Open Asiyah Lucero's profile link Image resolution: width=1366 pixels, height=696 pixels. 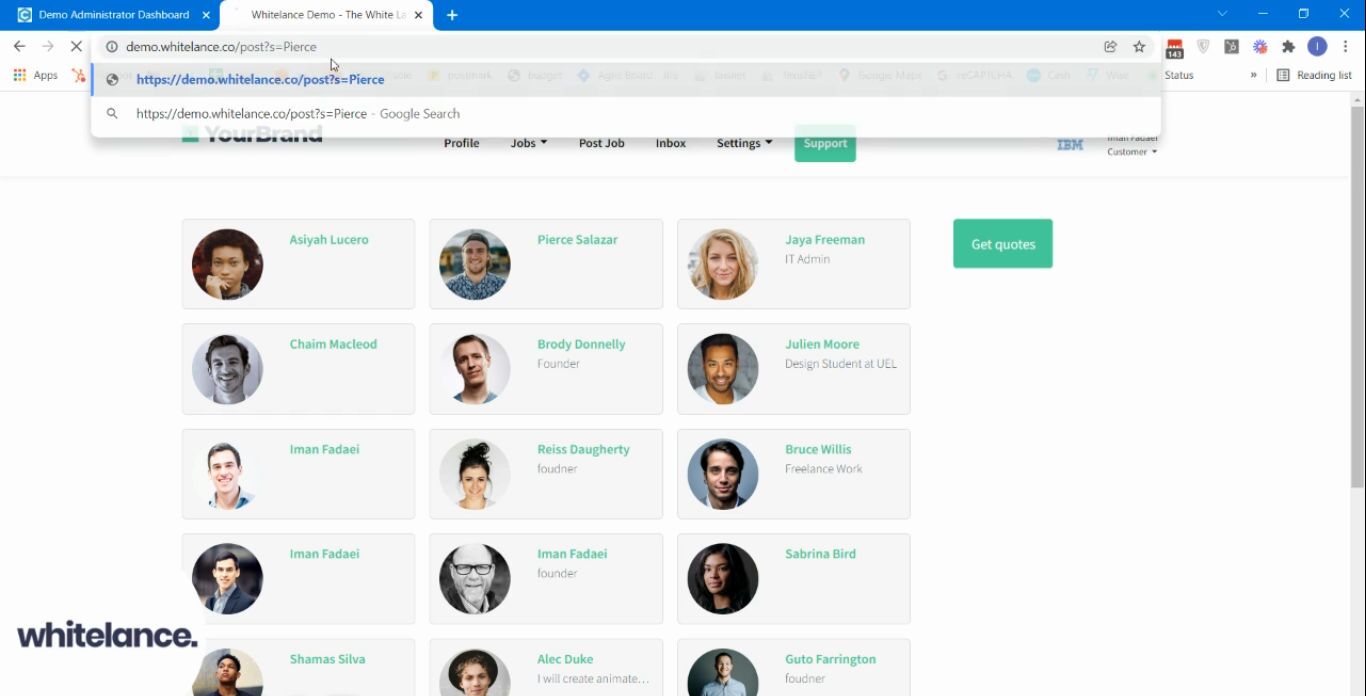[329, 240]
